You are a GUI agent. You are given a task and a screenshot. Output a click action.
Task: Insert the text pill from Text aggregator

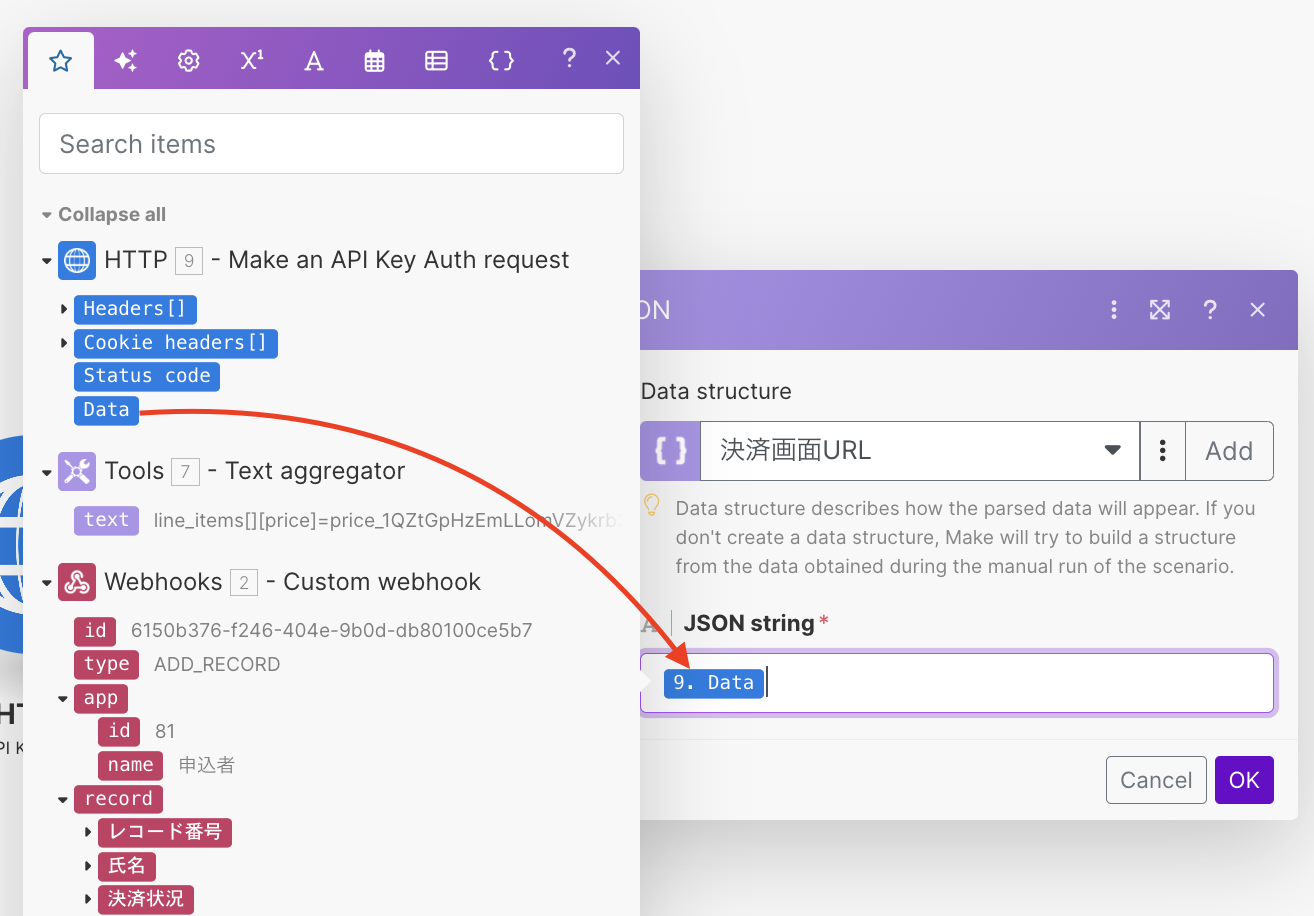(x=106, y=520)
